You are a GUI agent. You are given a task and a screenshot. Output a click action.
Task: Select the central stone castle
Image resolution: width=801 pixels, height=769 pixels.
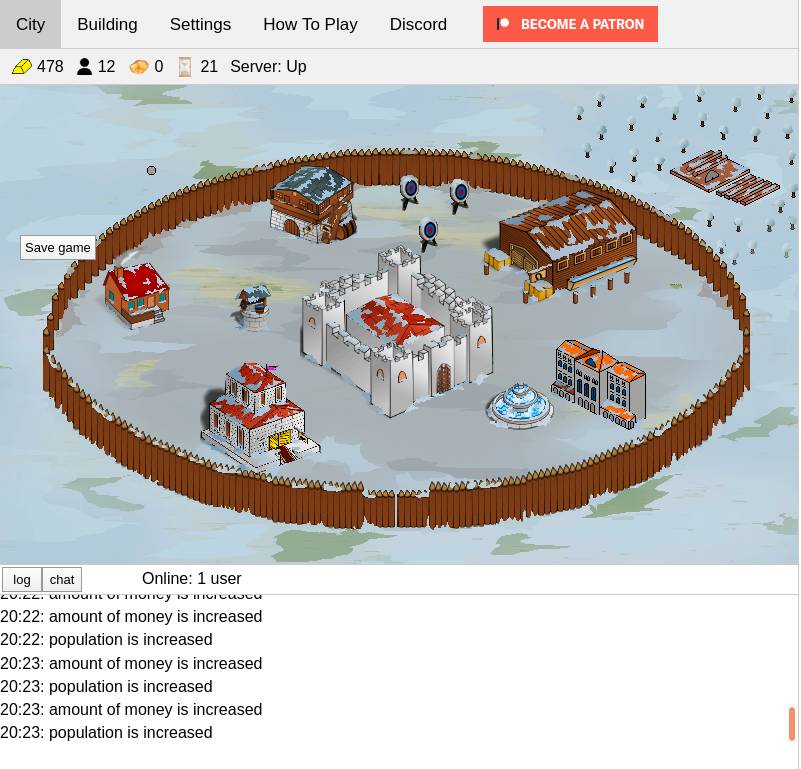(x=397, y=332)
